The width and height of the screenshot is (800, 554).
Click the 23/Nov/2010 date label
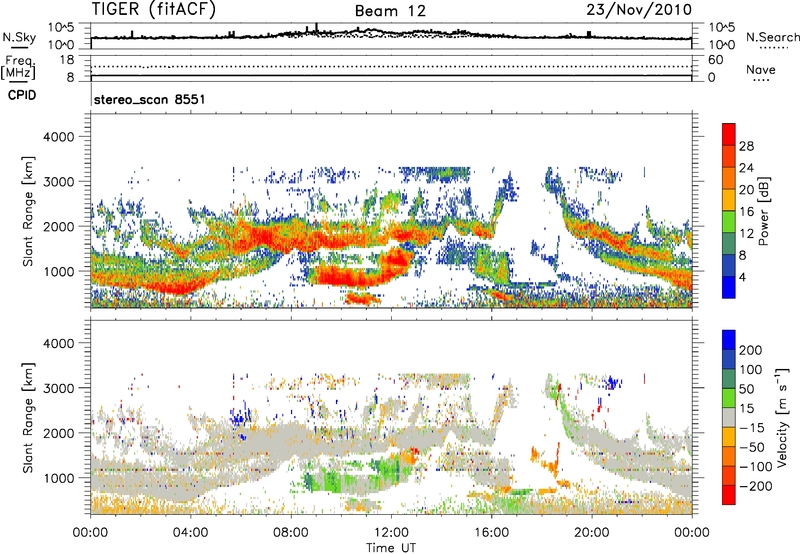click(x=639, y=9)
